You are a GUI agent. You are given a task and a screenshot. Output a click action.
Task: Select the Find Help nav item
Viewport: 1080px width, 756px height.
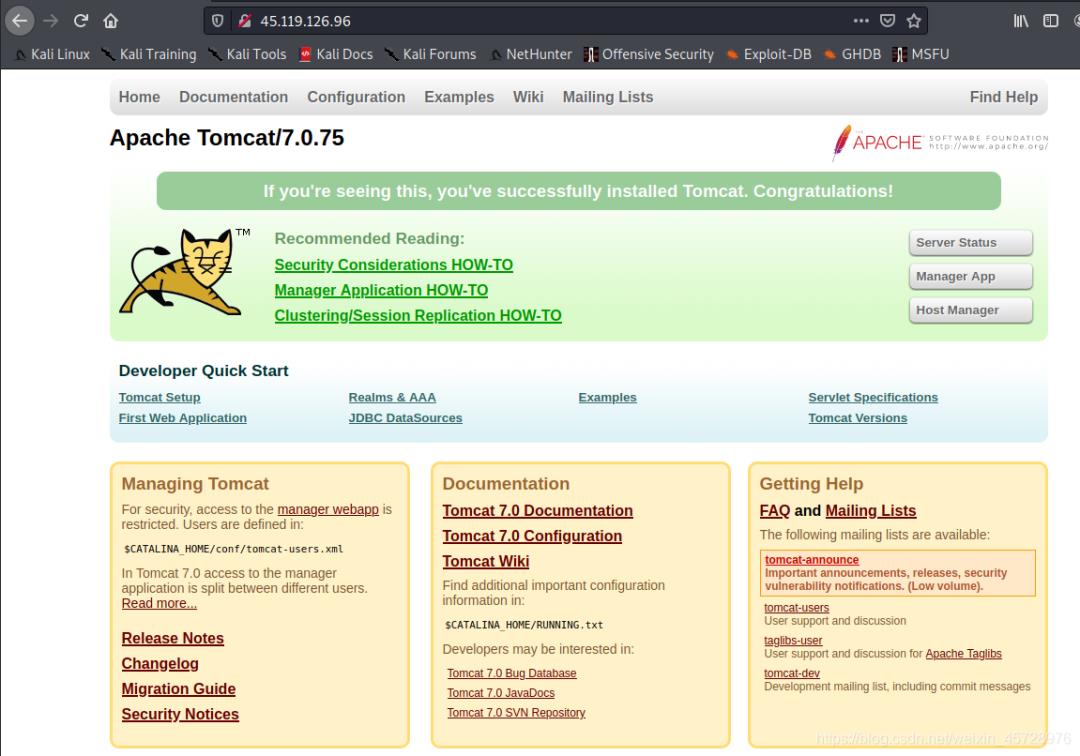point(1004,97)
